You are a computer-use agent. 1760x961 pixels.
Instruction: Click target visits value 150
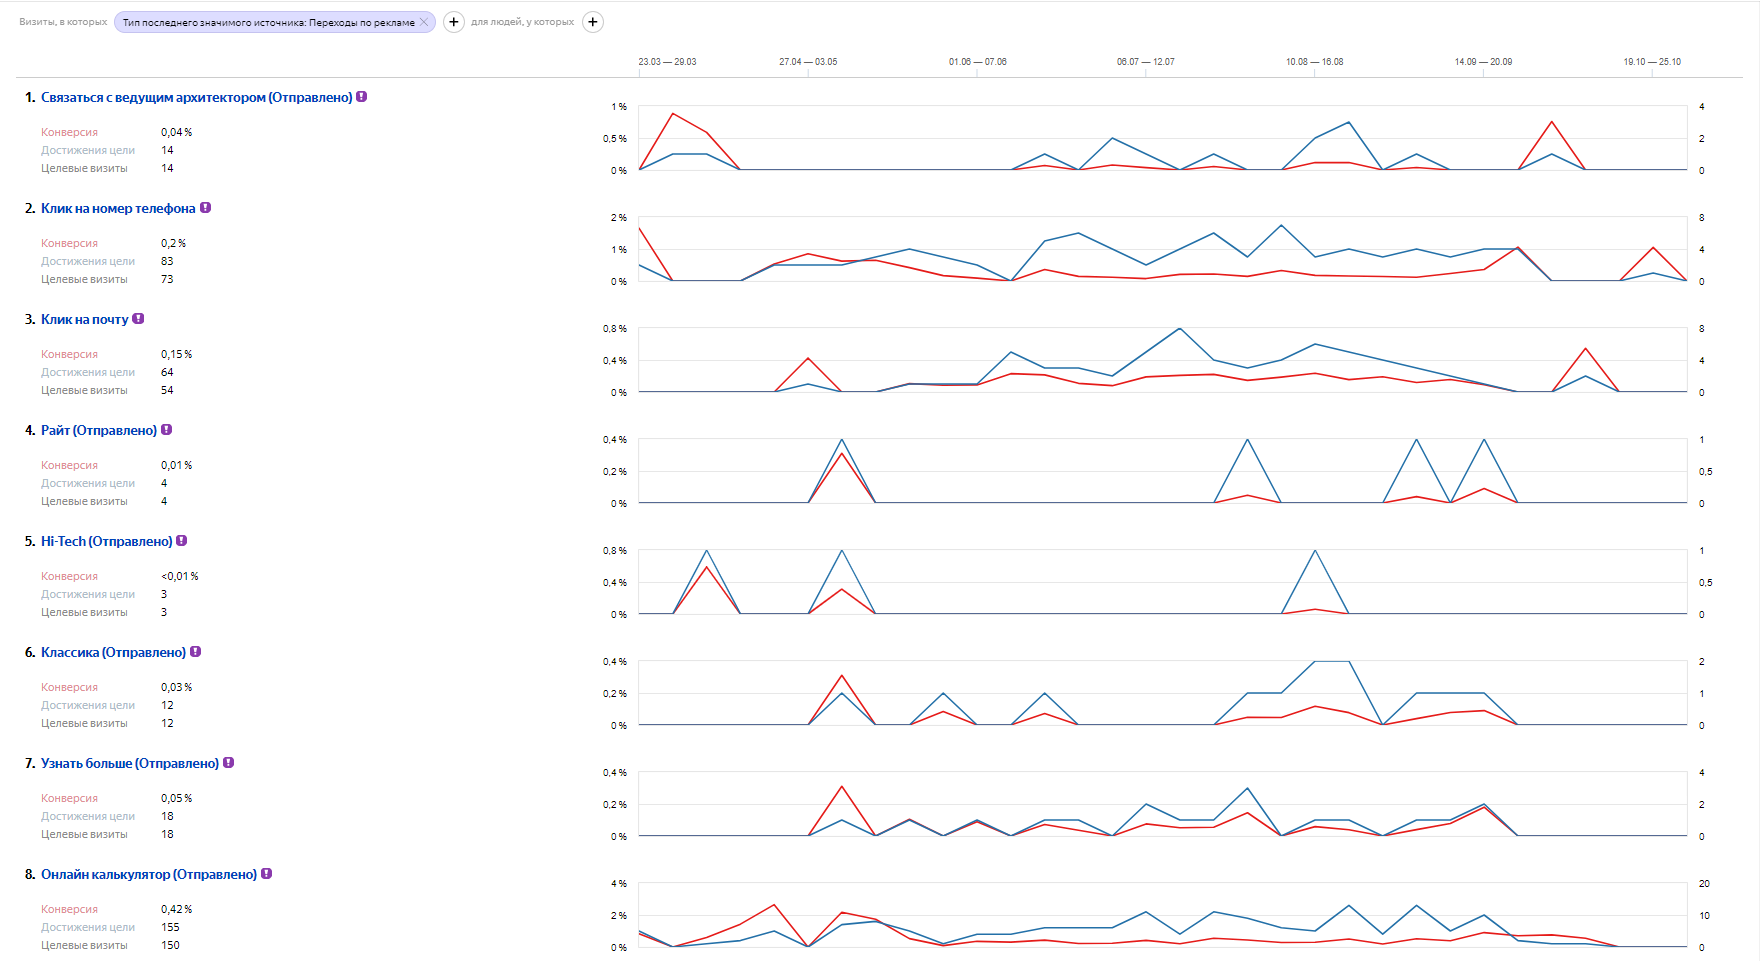(170, 945)
